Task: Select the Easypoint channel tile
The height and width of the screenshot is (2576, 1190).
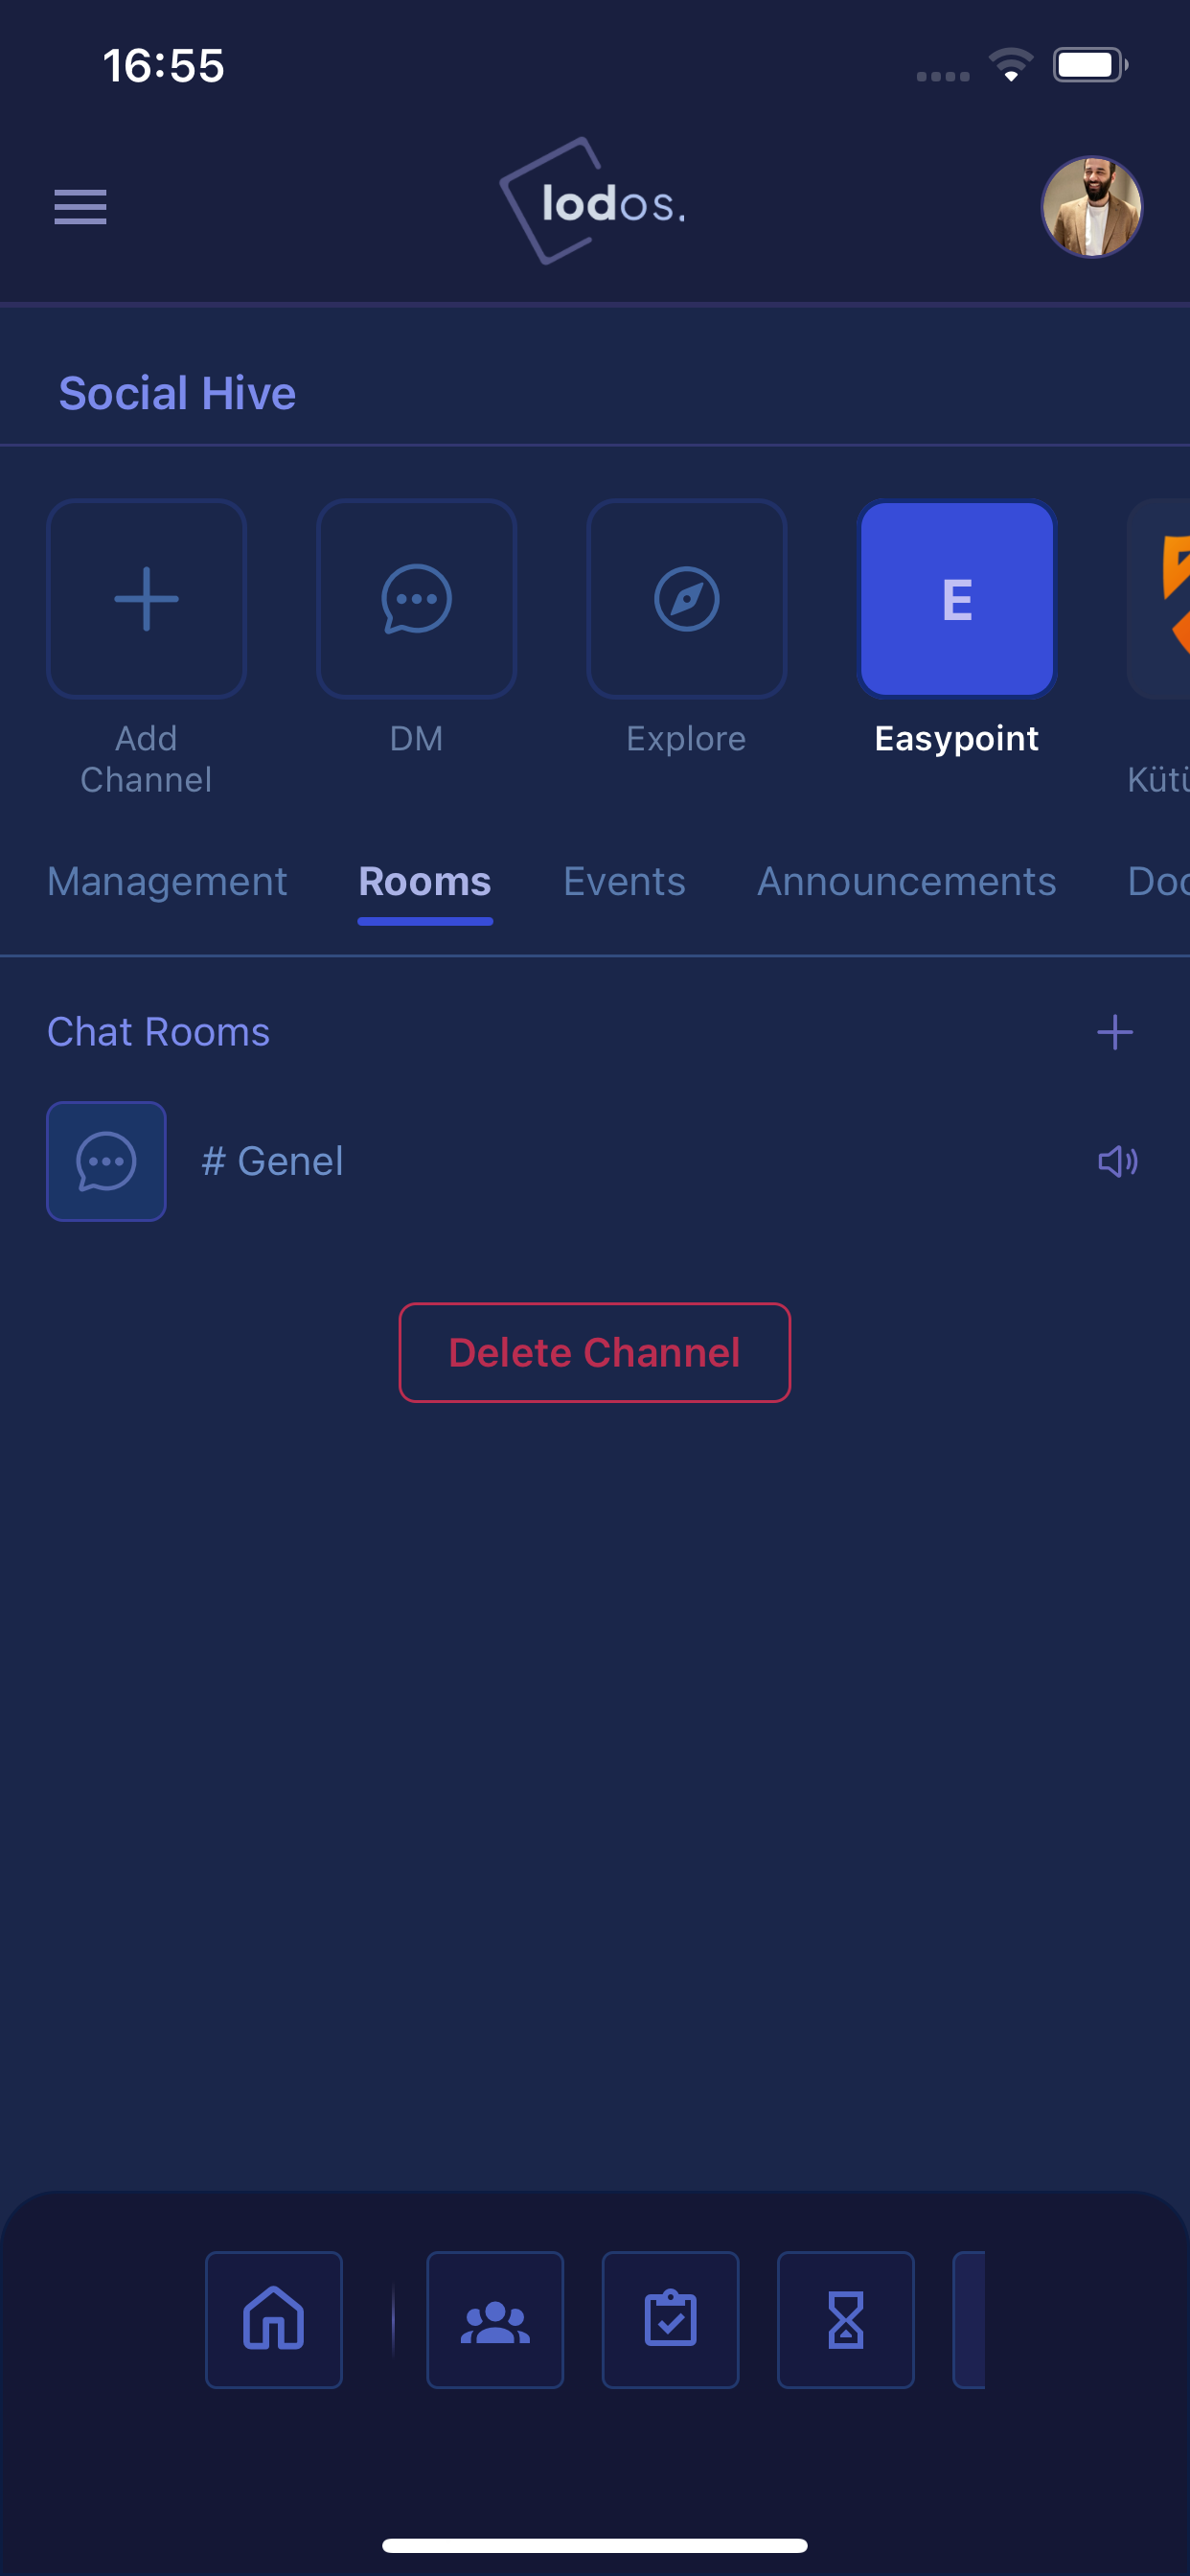Action: [957, 599]
